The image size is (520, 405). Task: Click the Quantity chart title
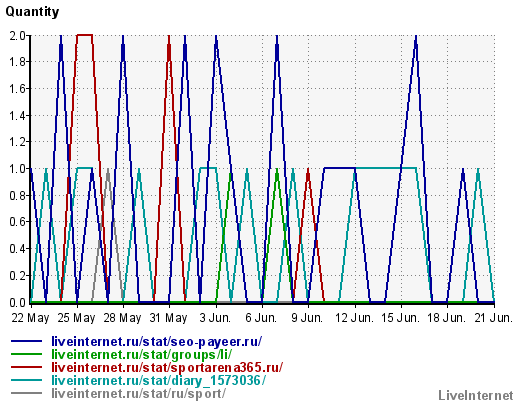click(32, 12)
